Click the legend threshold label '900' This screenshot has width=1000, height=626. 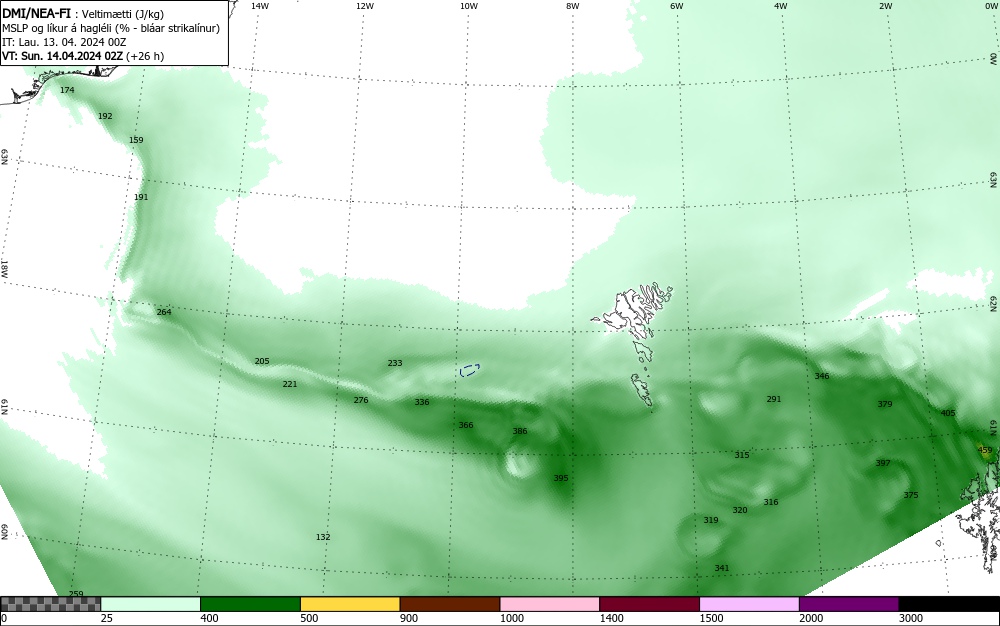point(409,618)
